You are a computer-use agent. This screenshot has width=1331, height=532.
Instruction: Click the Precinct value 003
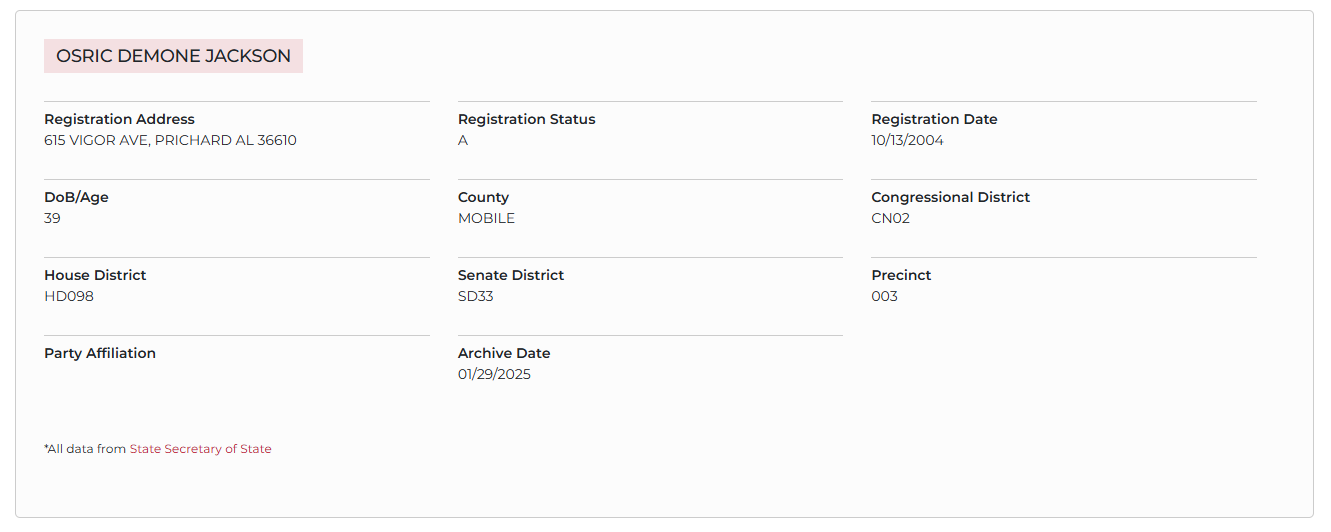884,296
